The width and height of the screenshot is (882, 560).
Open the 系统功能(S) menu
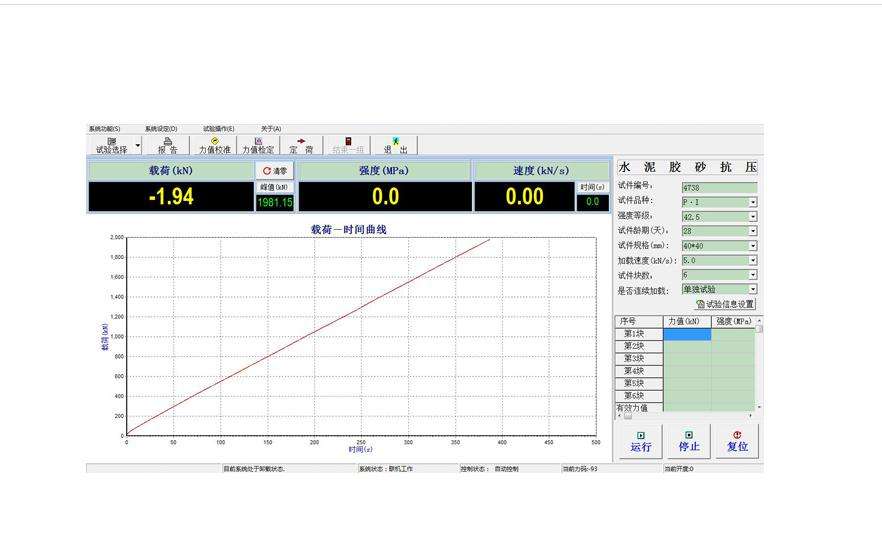pos(105,129)
